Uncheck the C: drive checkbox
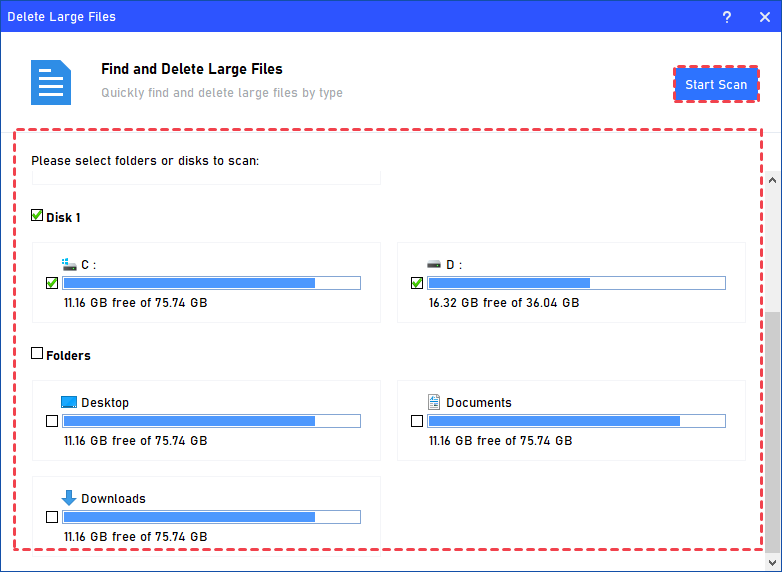The height and width of the screenshot is (572, 782). coord(52,283)
